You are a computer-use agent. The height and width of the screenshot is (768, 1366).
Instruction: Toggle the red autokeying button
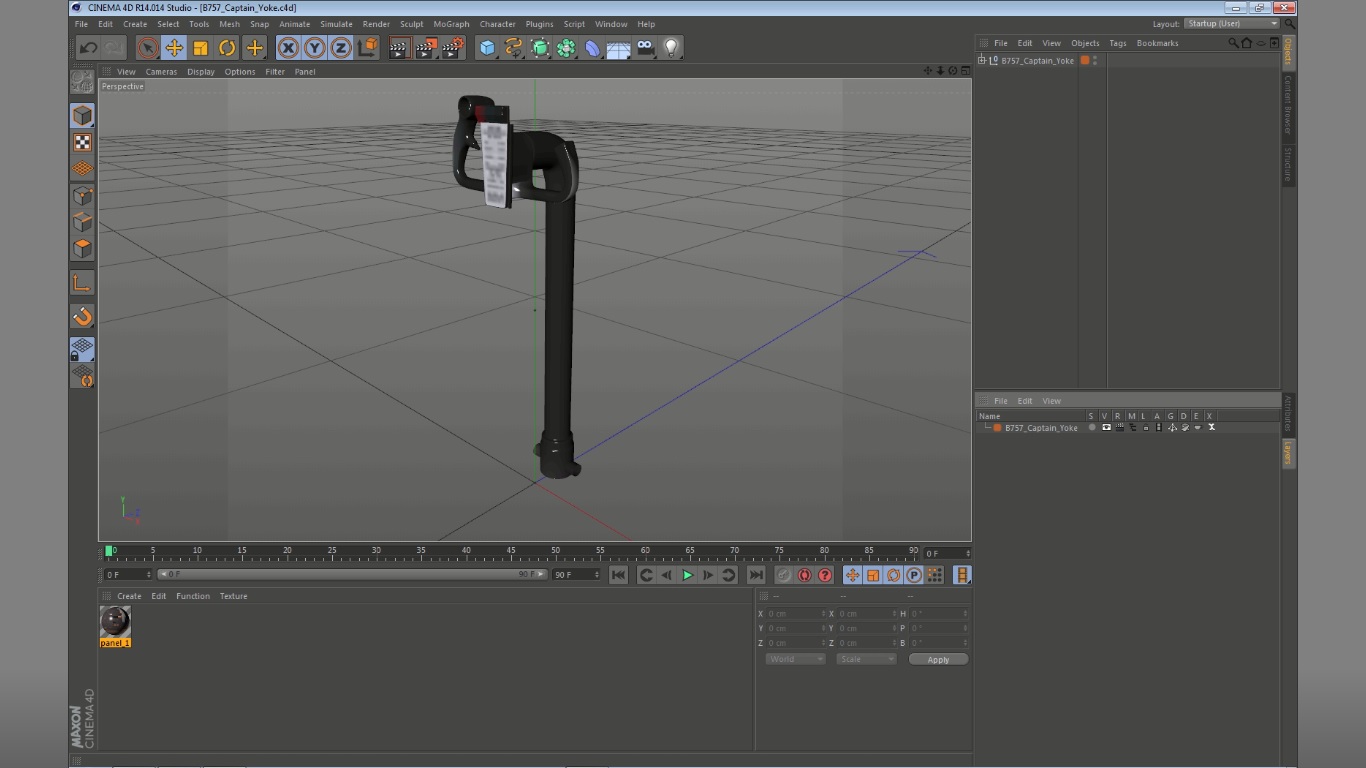coord(804,575)
